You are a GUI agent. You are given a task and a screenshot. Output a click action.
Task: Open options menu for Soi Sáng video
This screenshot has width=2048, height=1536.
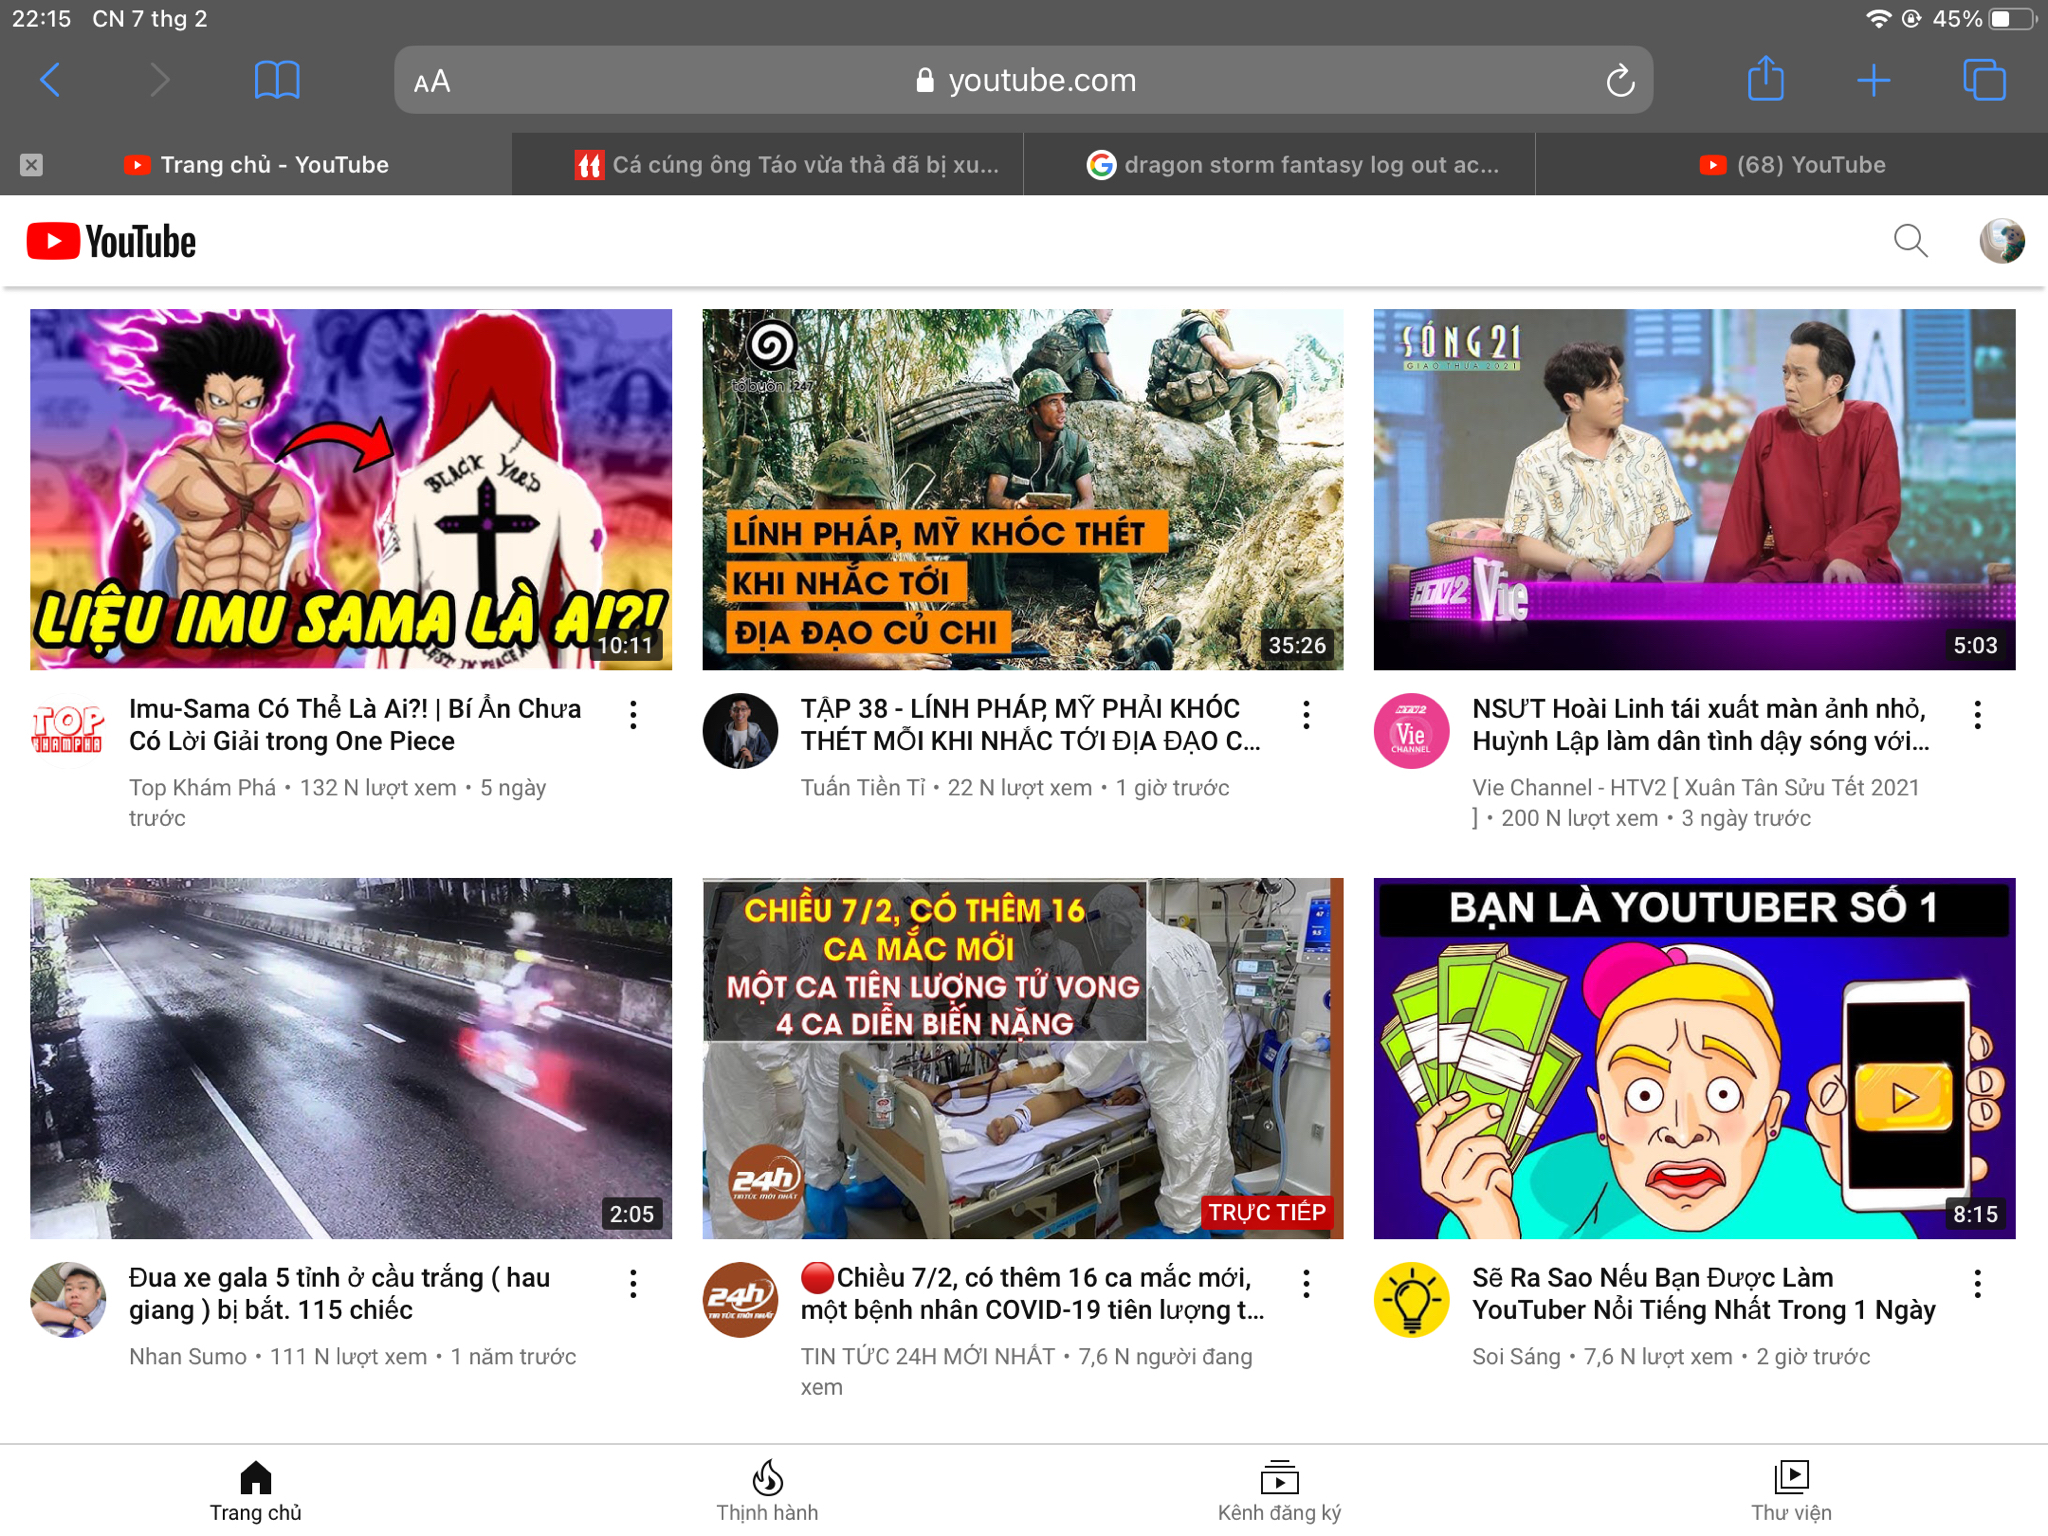(x=1977, y=1284)
